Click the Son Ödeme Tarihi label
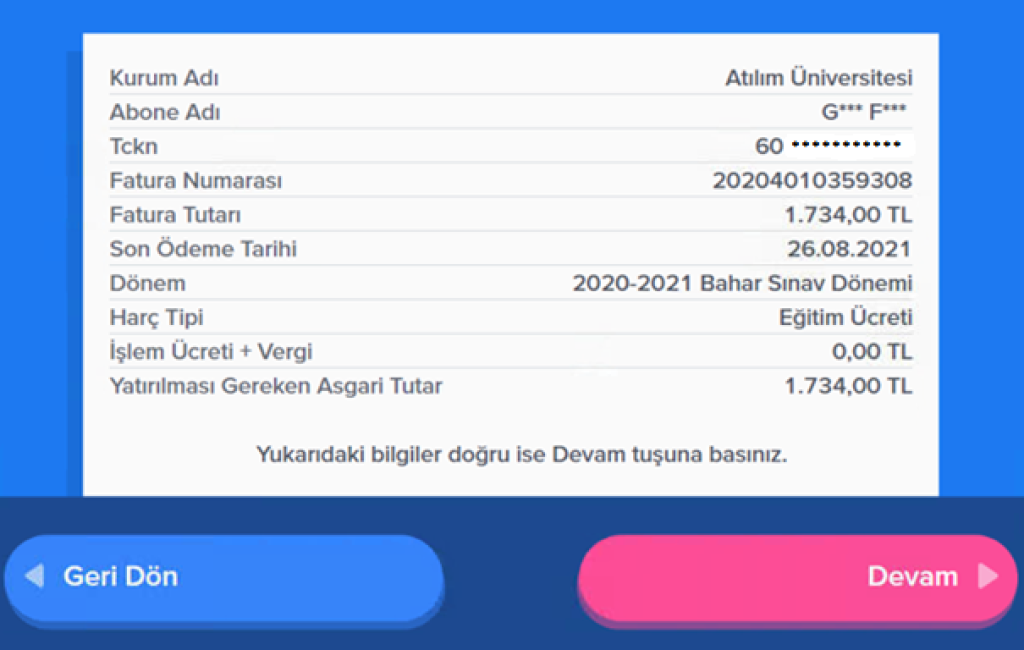Image resolution: width=1024 pixels, height=650 pixels. (203, 249)
